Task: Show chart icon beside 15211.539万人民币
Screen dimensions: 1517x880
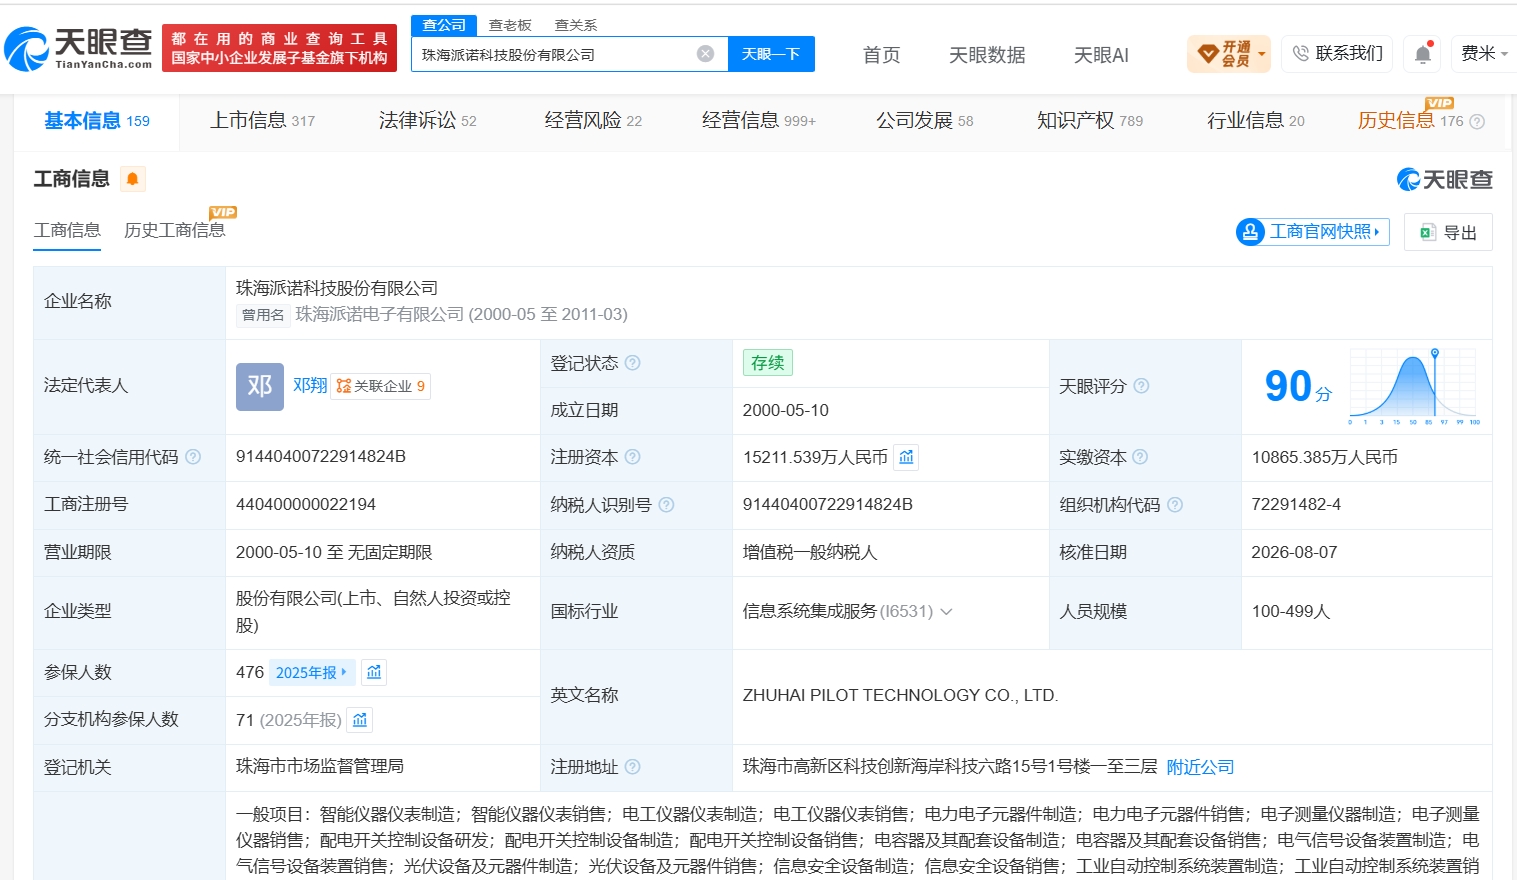Action: 906,457
